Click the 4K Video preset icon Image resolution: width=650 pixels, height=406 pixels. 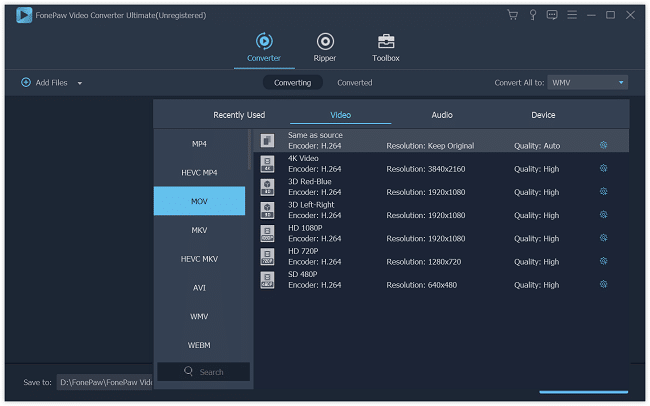point(267,164)
